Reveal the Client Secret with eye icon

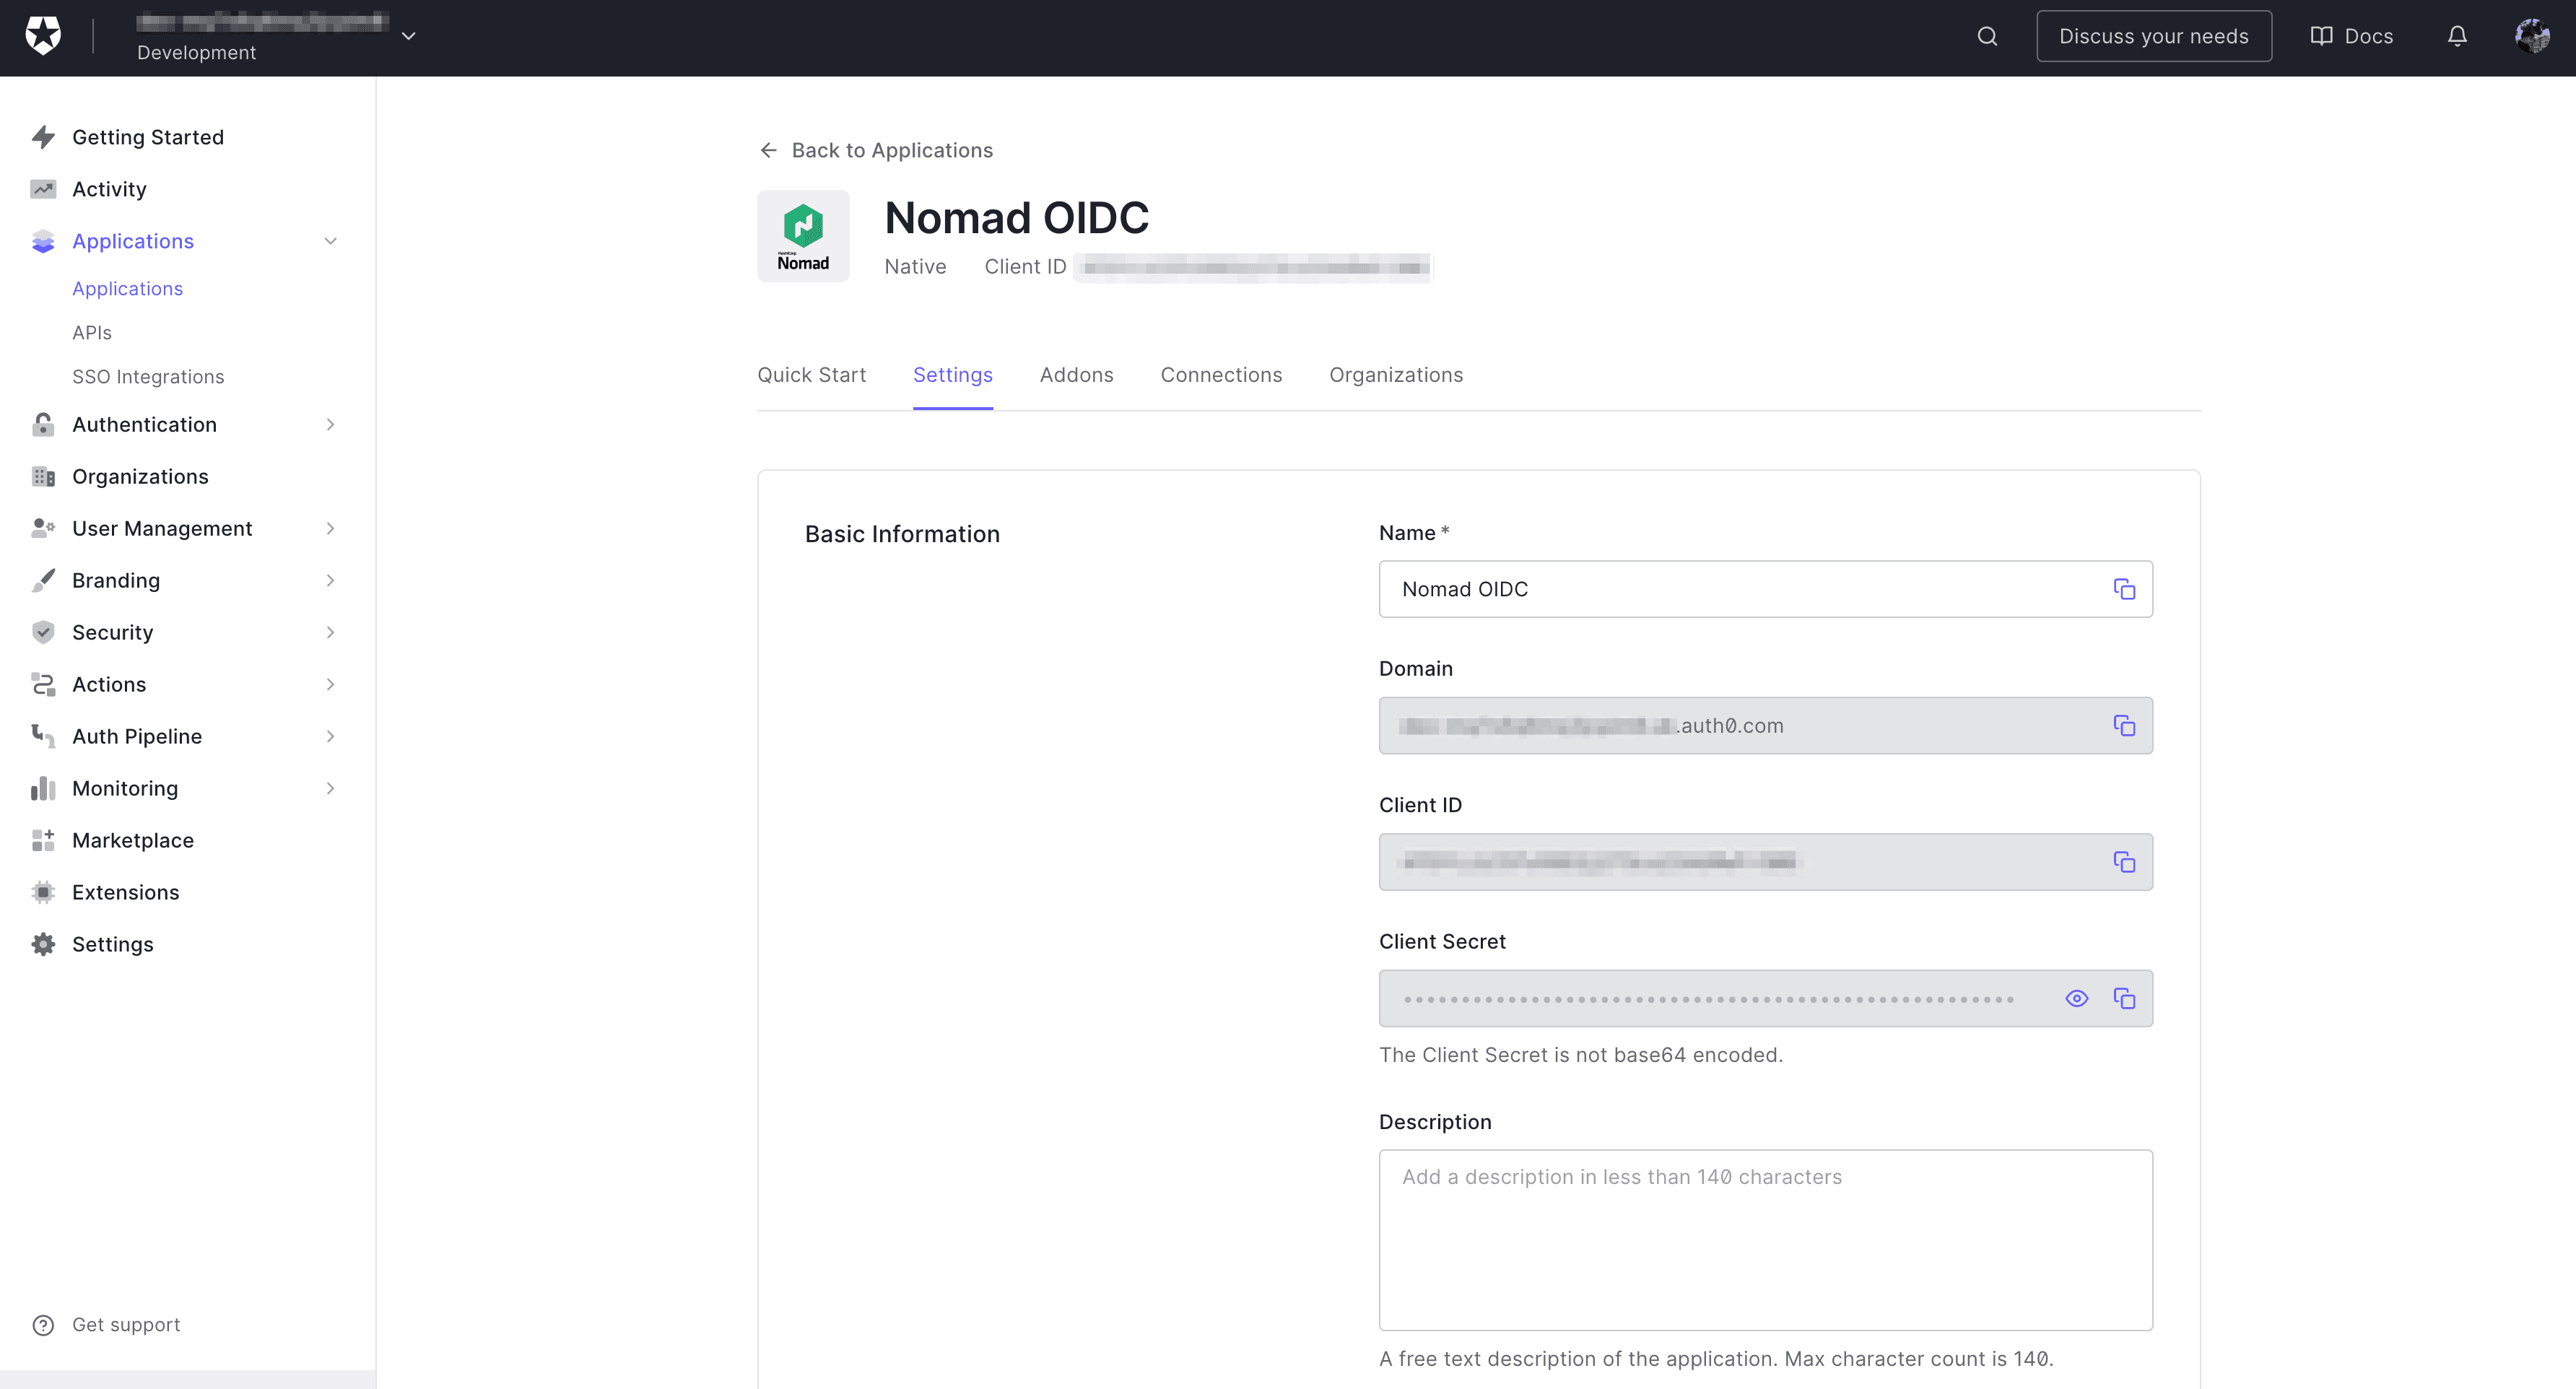(x=2077, y=999)
